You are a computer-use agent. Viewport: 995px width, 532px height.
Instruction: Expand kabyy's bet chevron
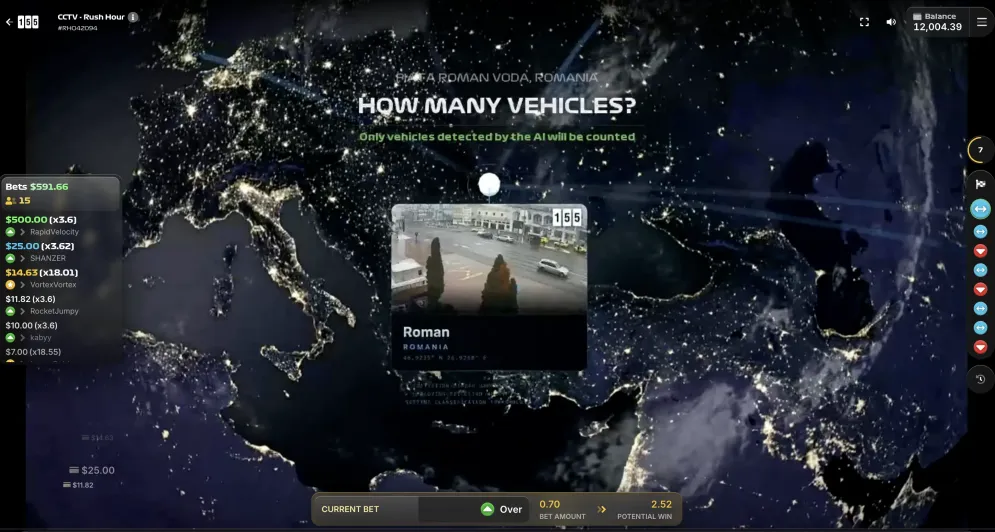pos(23,338)
